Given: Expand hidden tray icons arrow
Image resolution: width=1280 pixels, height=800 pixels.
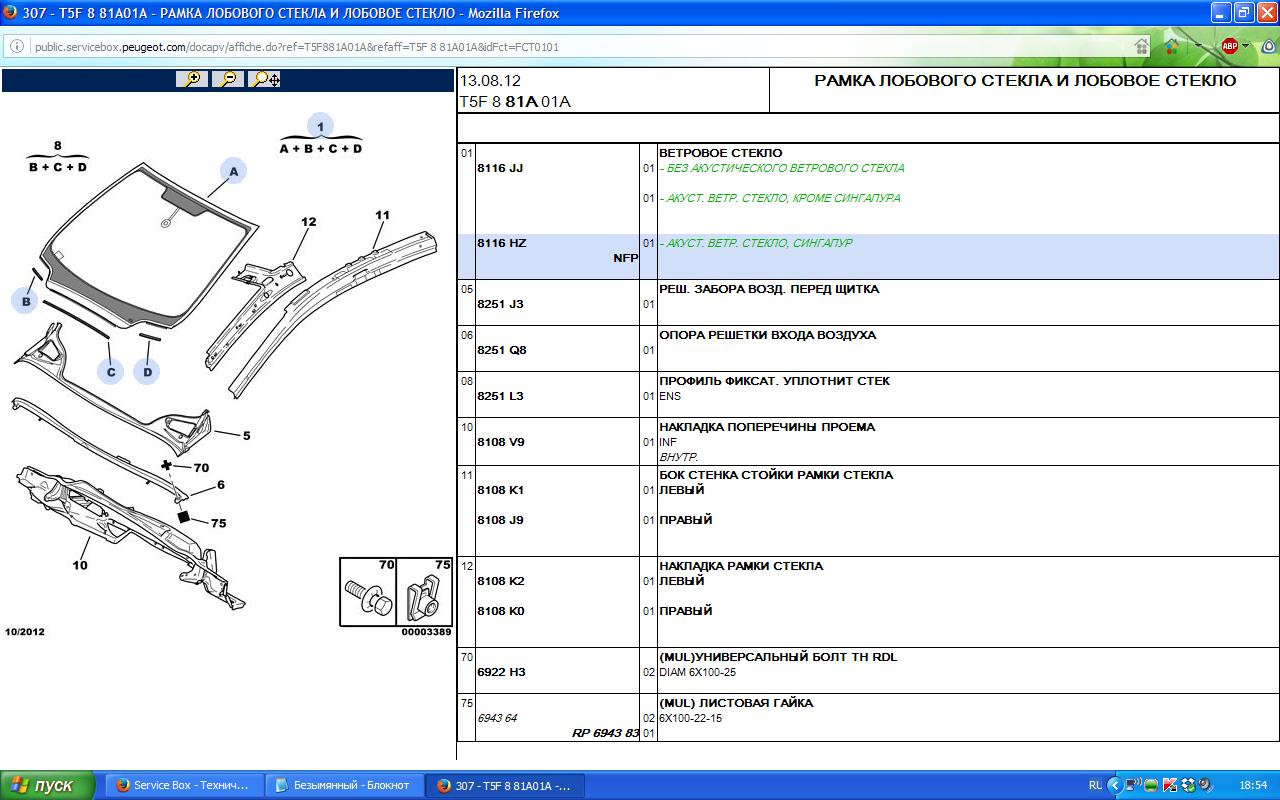Looking at the screenshot, I should pyautogui.click(x=1115, y=785).
